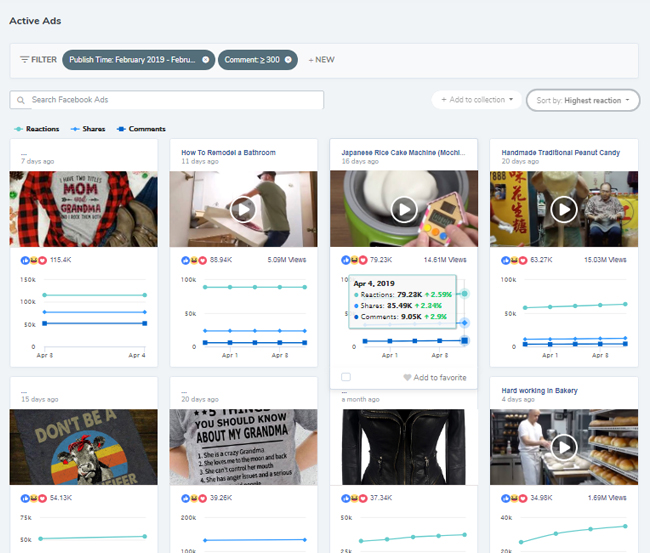Screen dimensions: 650x553
Task: Click 1.69M Views on bakery ad
Action: [607, 498]
